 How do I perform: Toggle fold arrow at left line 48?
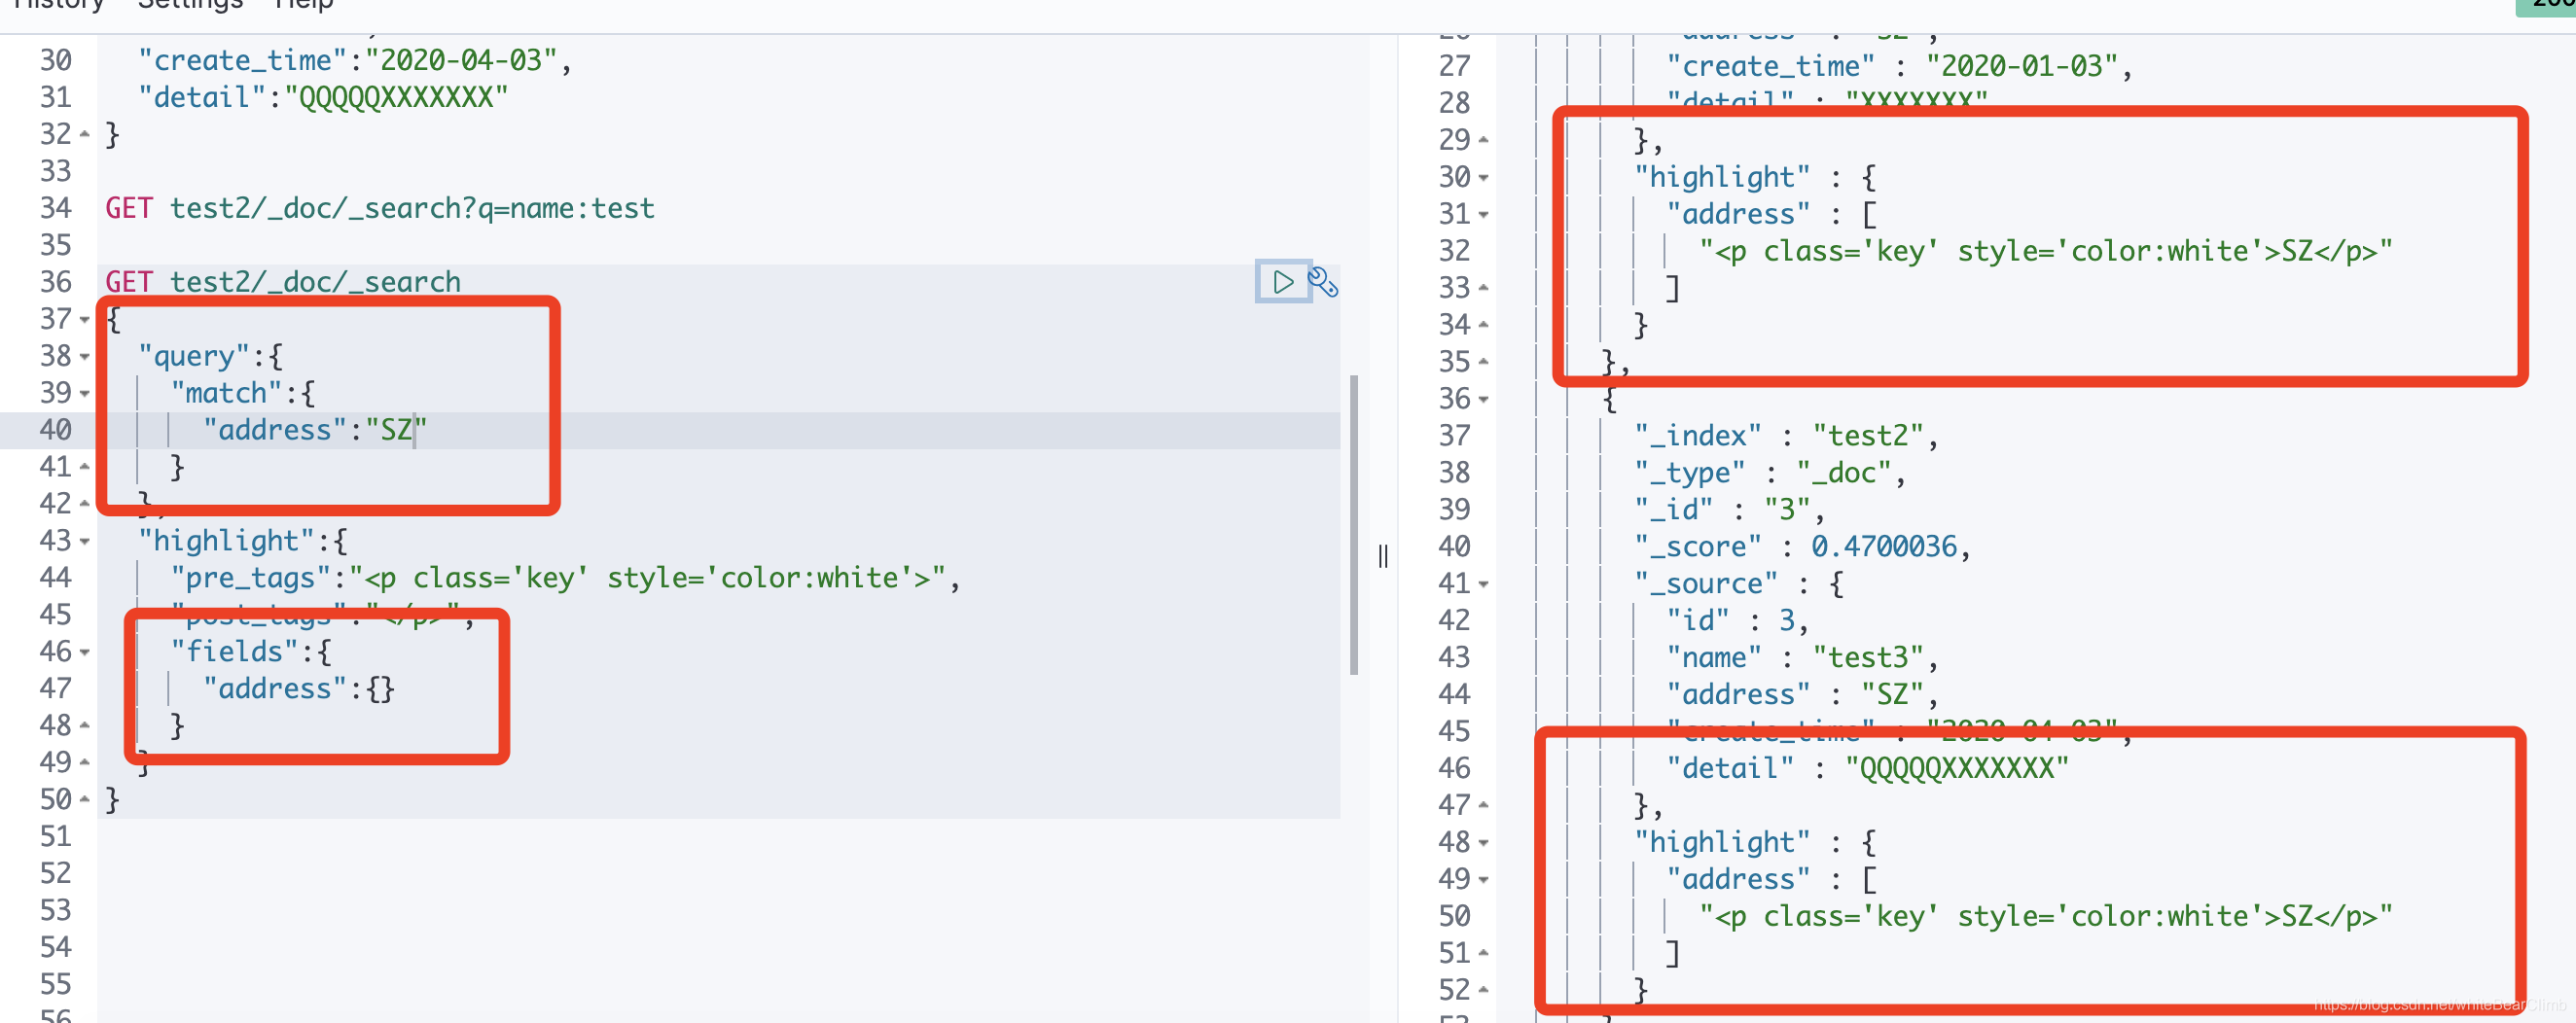[85, 726]
